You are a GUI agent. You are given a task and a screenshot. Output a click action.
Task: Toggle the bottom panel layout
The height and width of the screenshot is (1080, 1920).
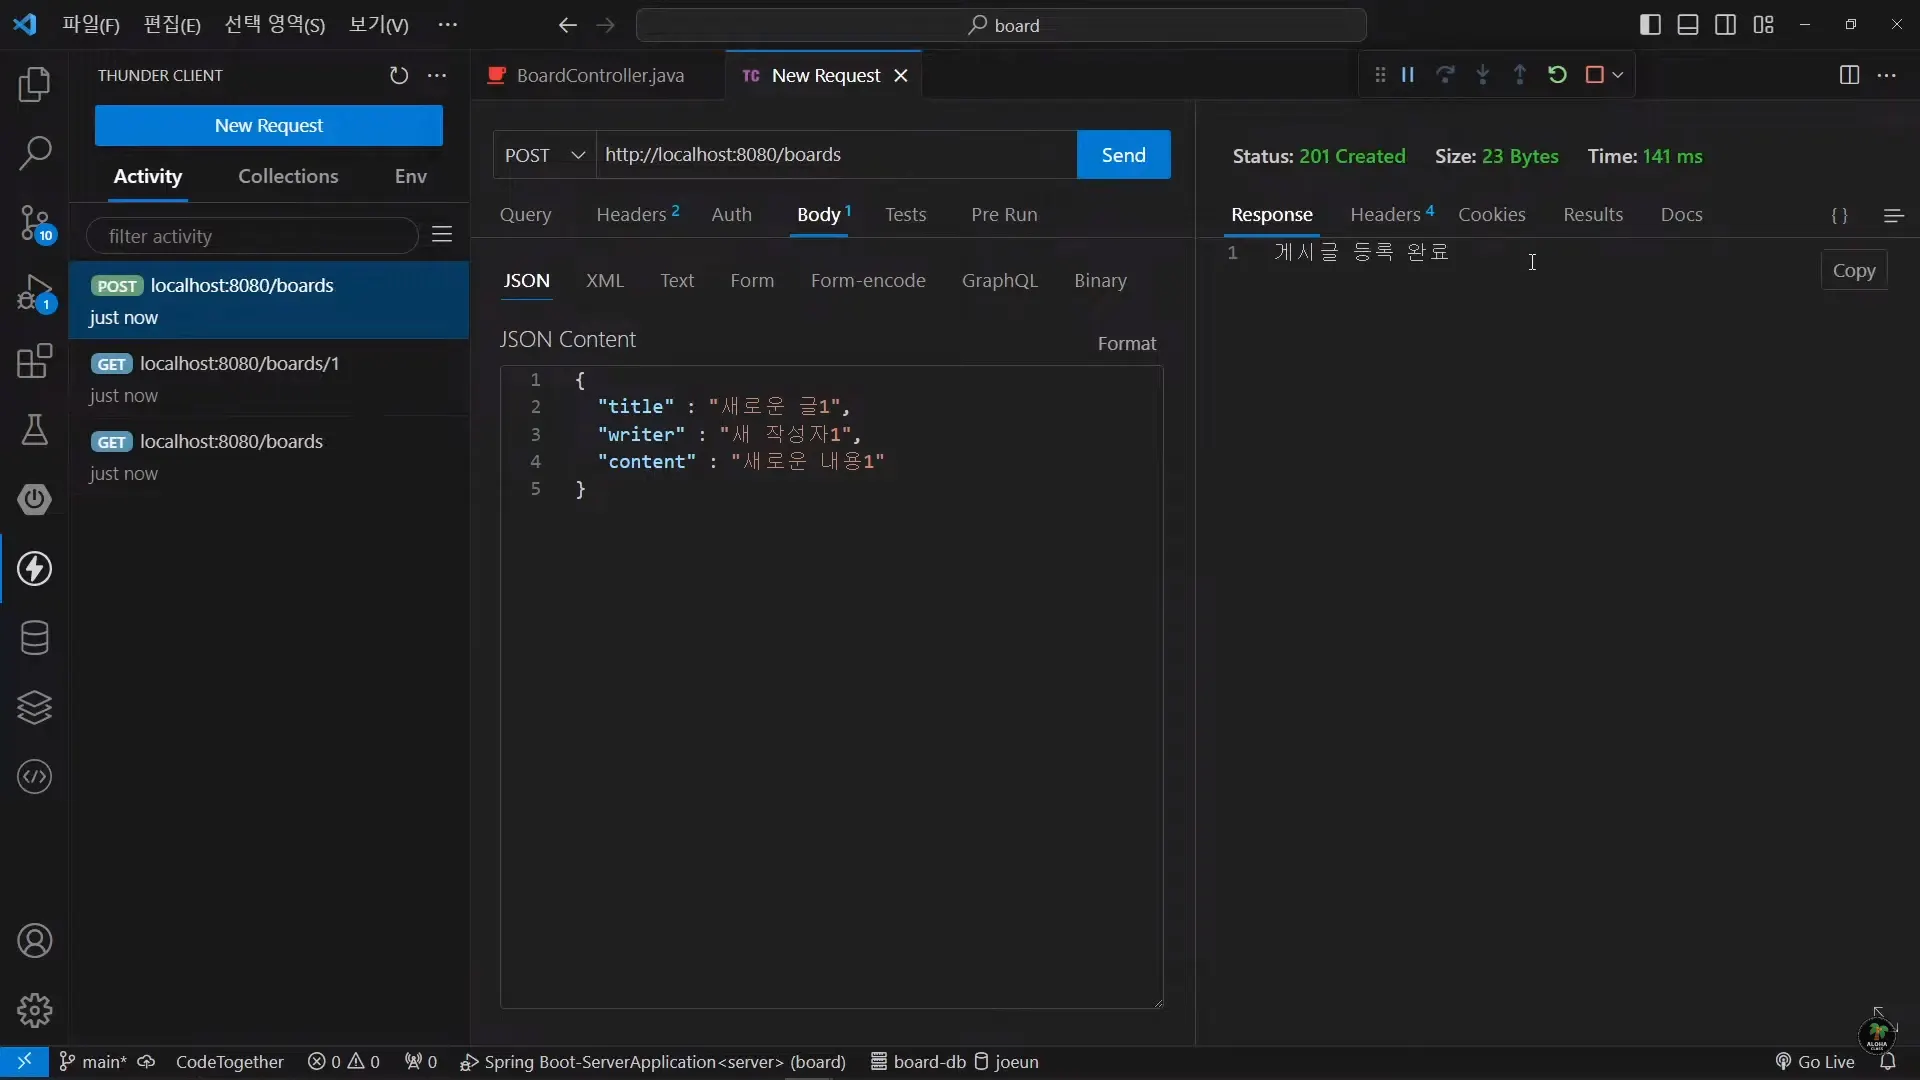tap(1688, 25)
